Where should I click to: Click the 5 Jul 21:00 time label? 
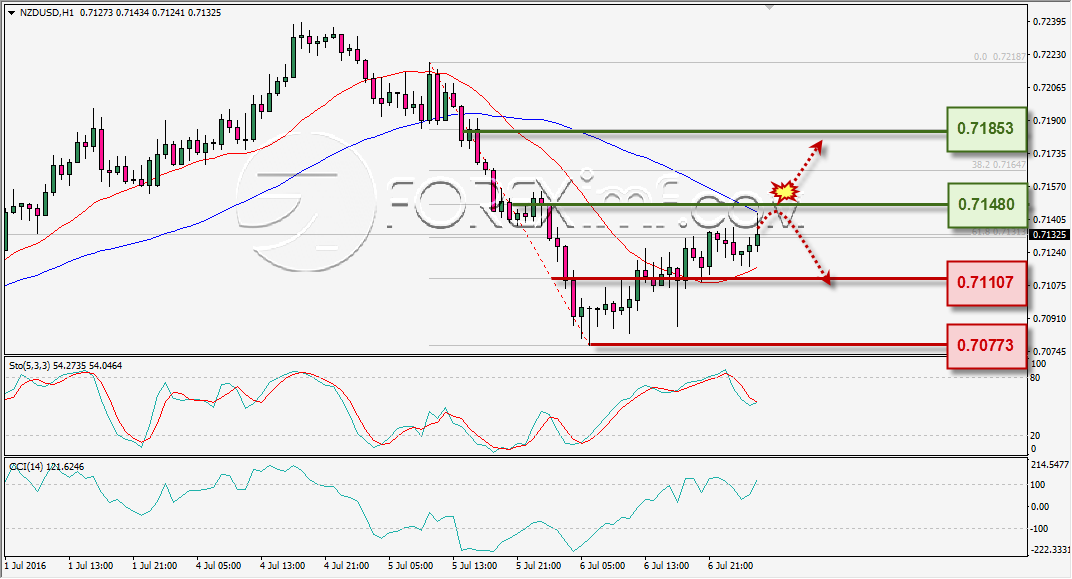[x=539, y=566]
